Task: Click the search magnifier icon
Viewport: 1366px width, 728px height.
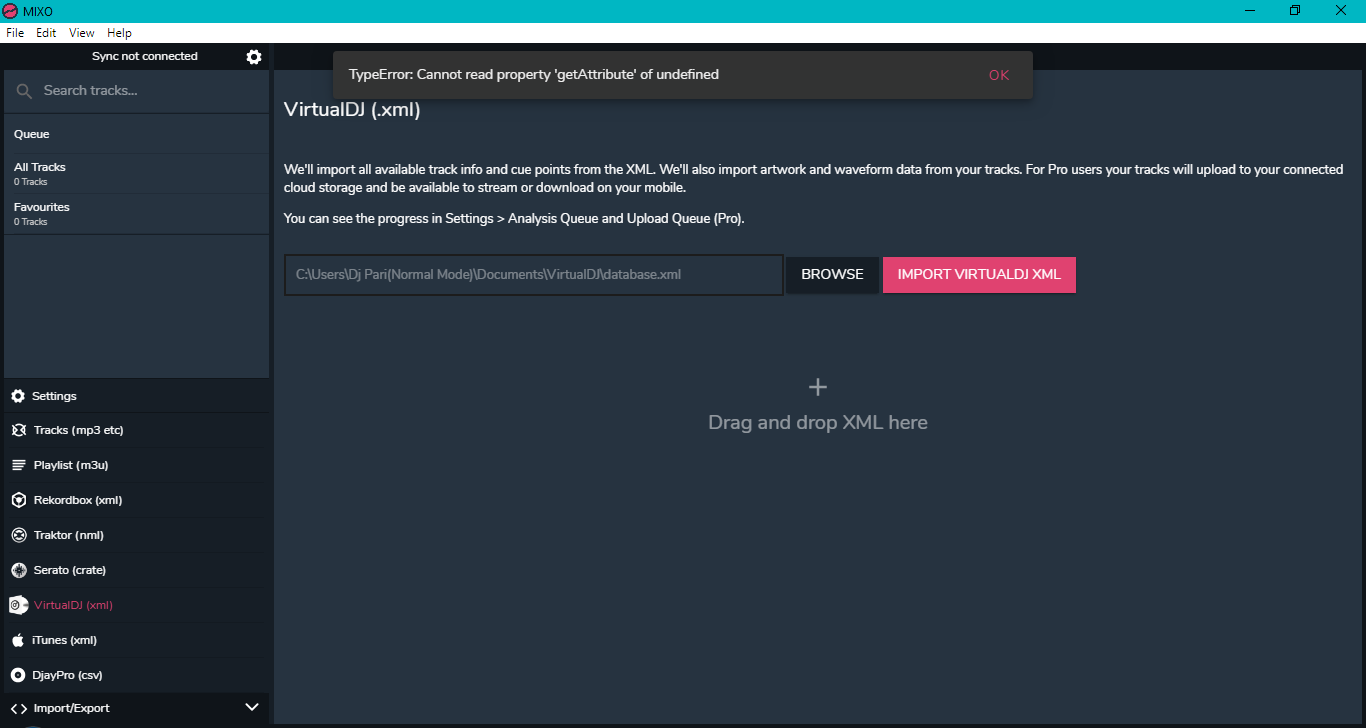Action: tap(25, 91)
